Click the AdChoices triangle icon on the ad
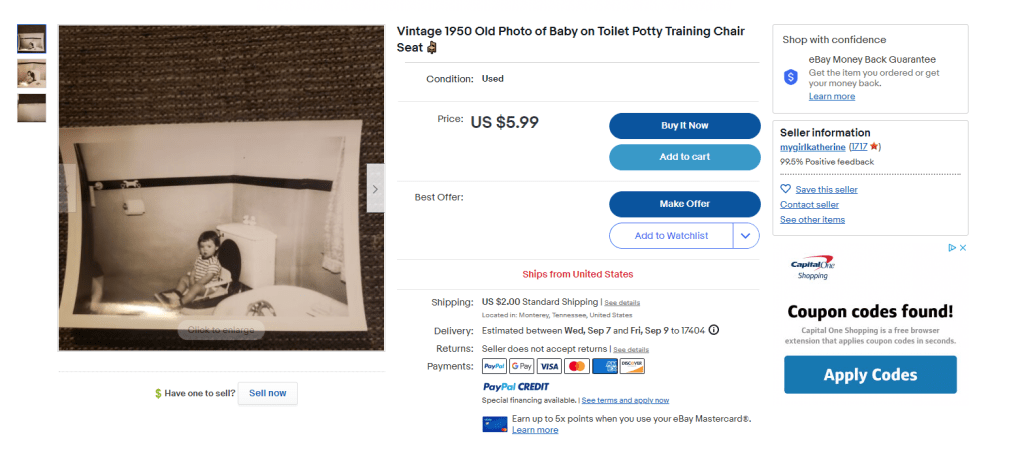This screenshot has height=455, width=1024. point(952,248)
